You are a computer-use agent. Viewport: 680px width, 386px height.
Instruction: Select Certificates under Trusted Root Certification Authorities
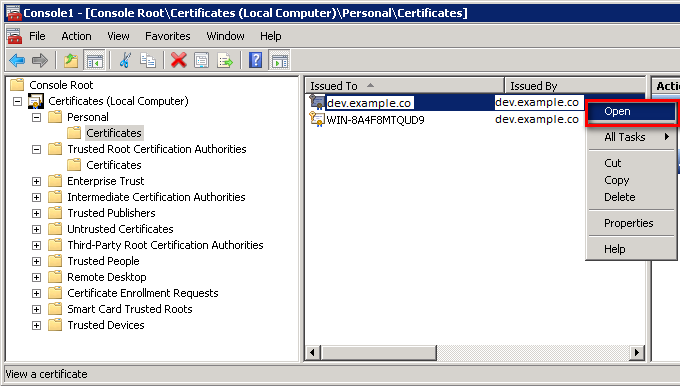point(114,165)
